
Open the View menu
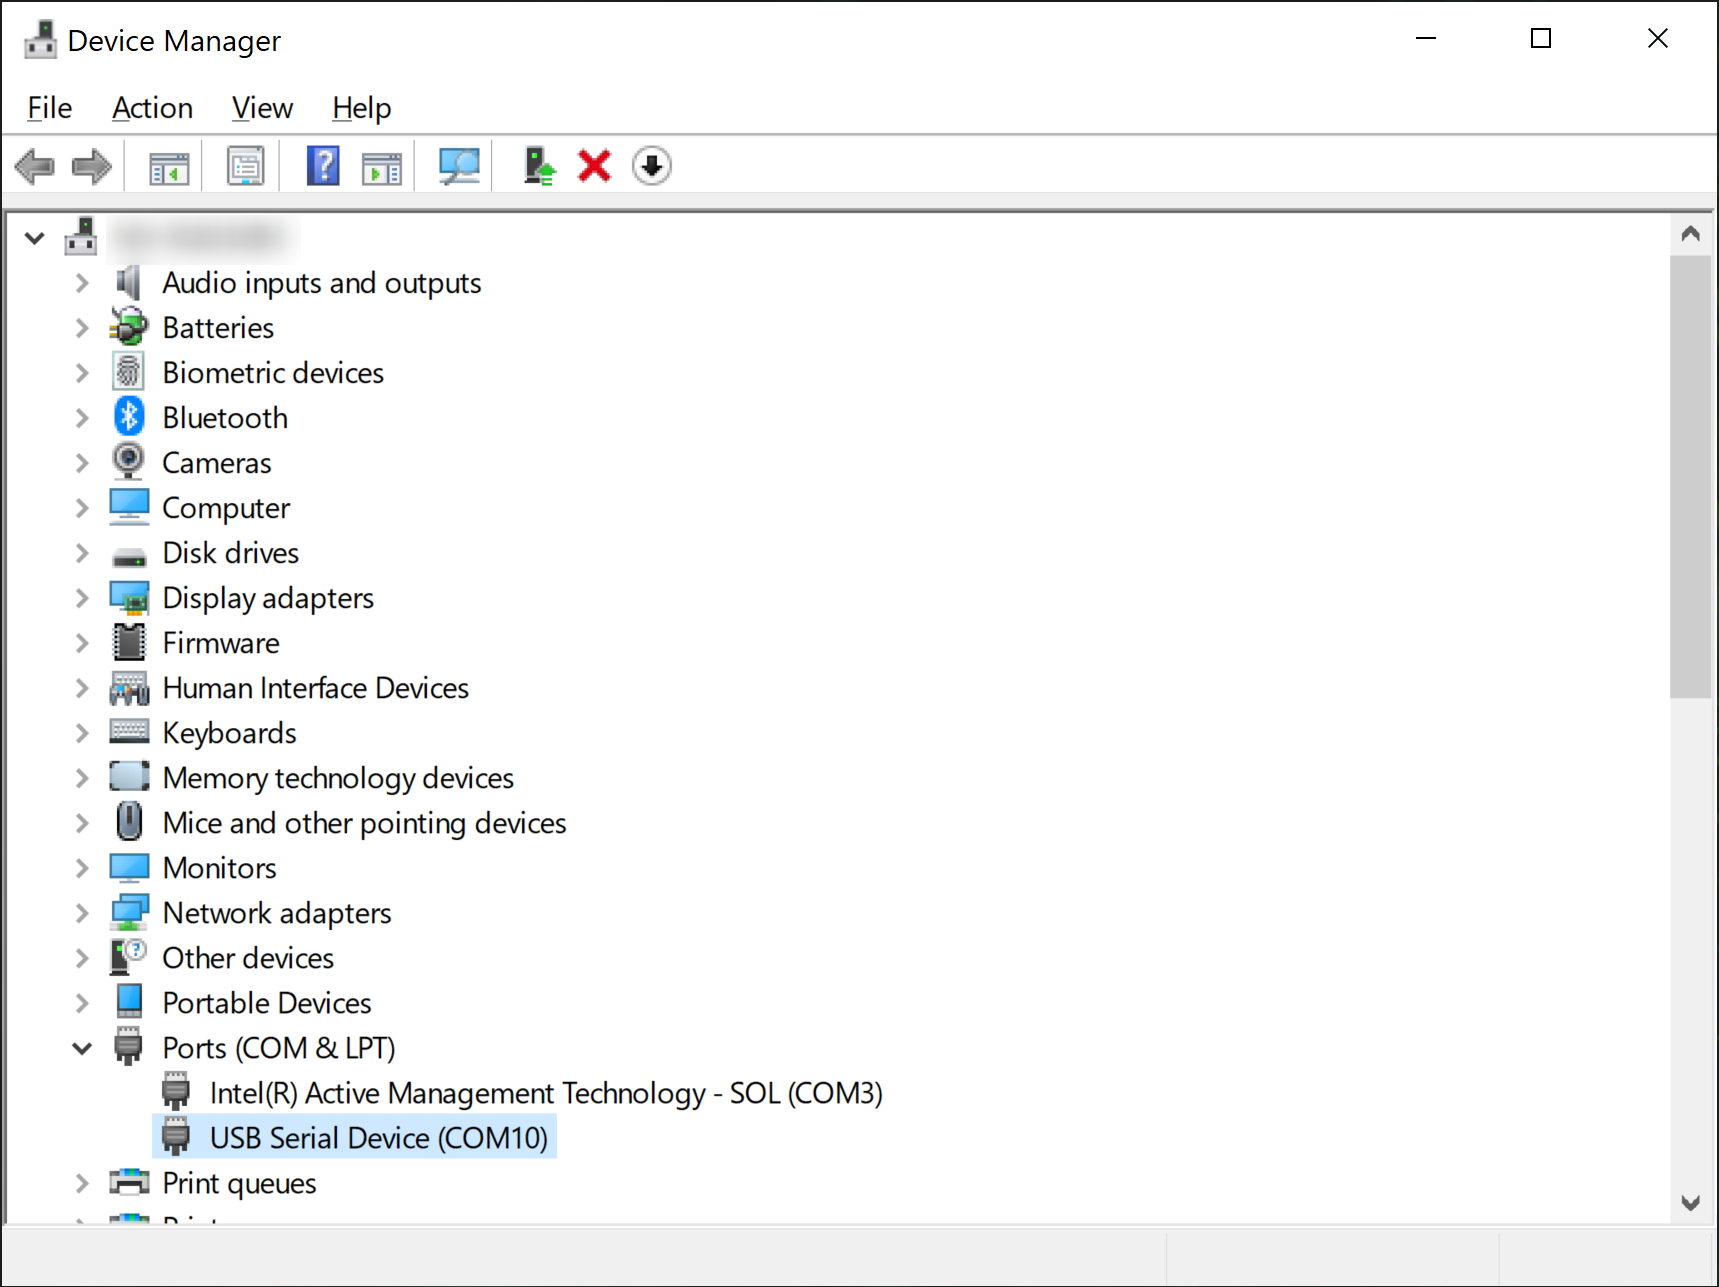[262, 108]
